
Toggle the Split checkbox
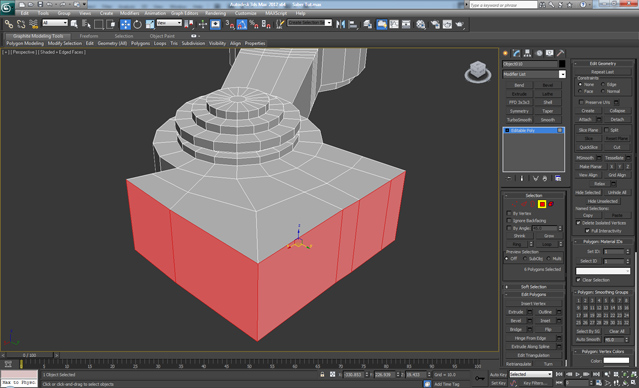(606, 130)
